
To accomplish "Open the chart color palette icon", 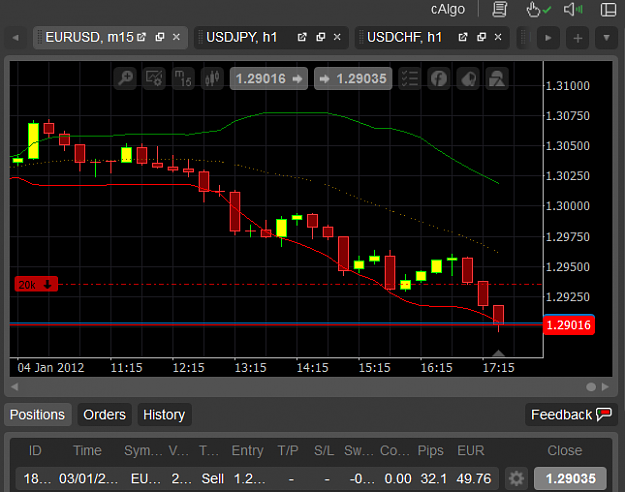I will coord(468,78).
